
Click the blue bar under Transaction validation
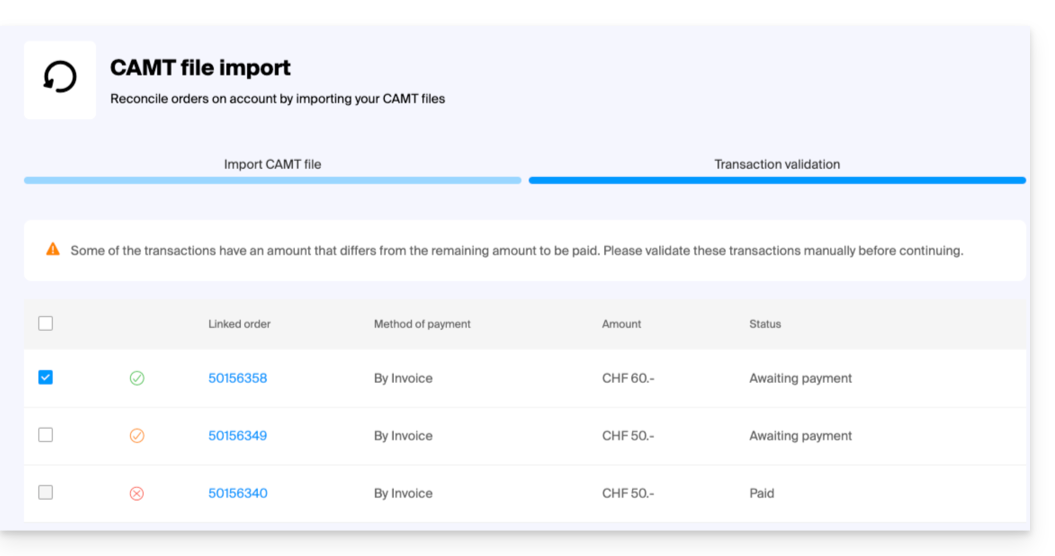pos(776,181)
